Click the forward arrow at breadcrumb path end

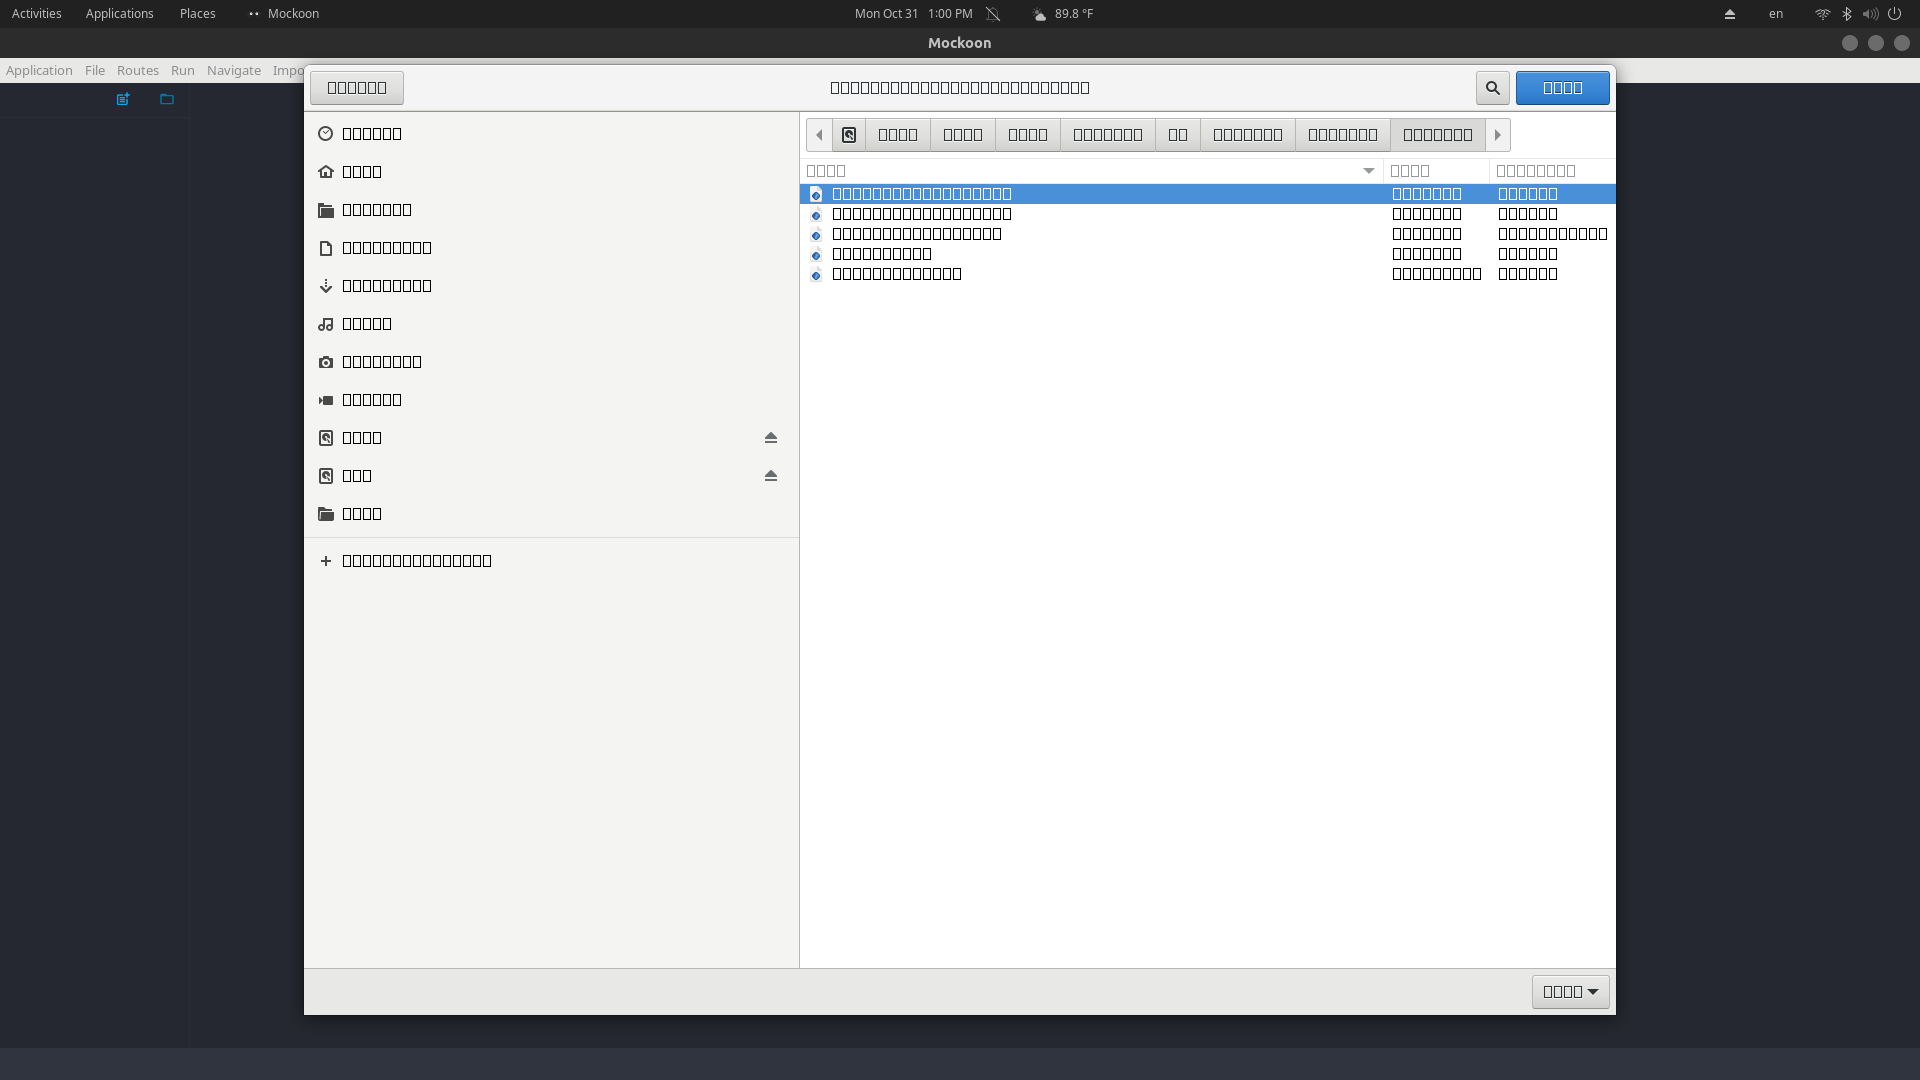click(x=1497, y=134)
